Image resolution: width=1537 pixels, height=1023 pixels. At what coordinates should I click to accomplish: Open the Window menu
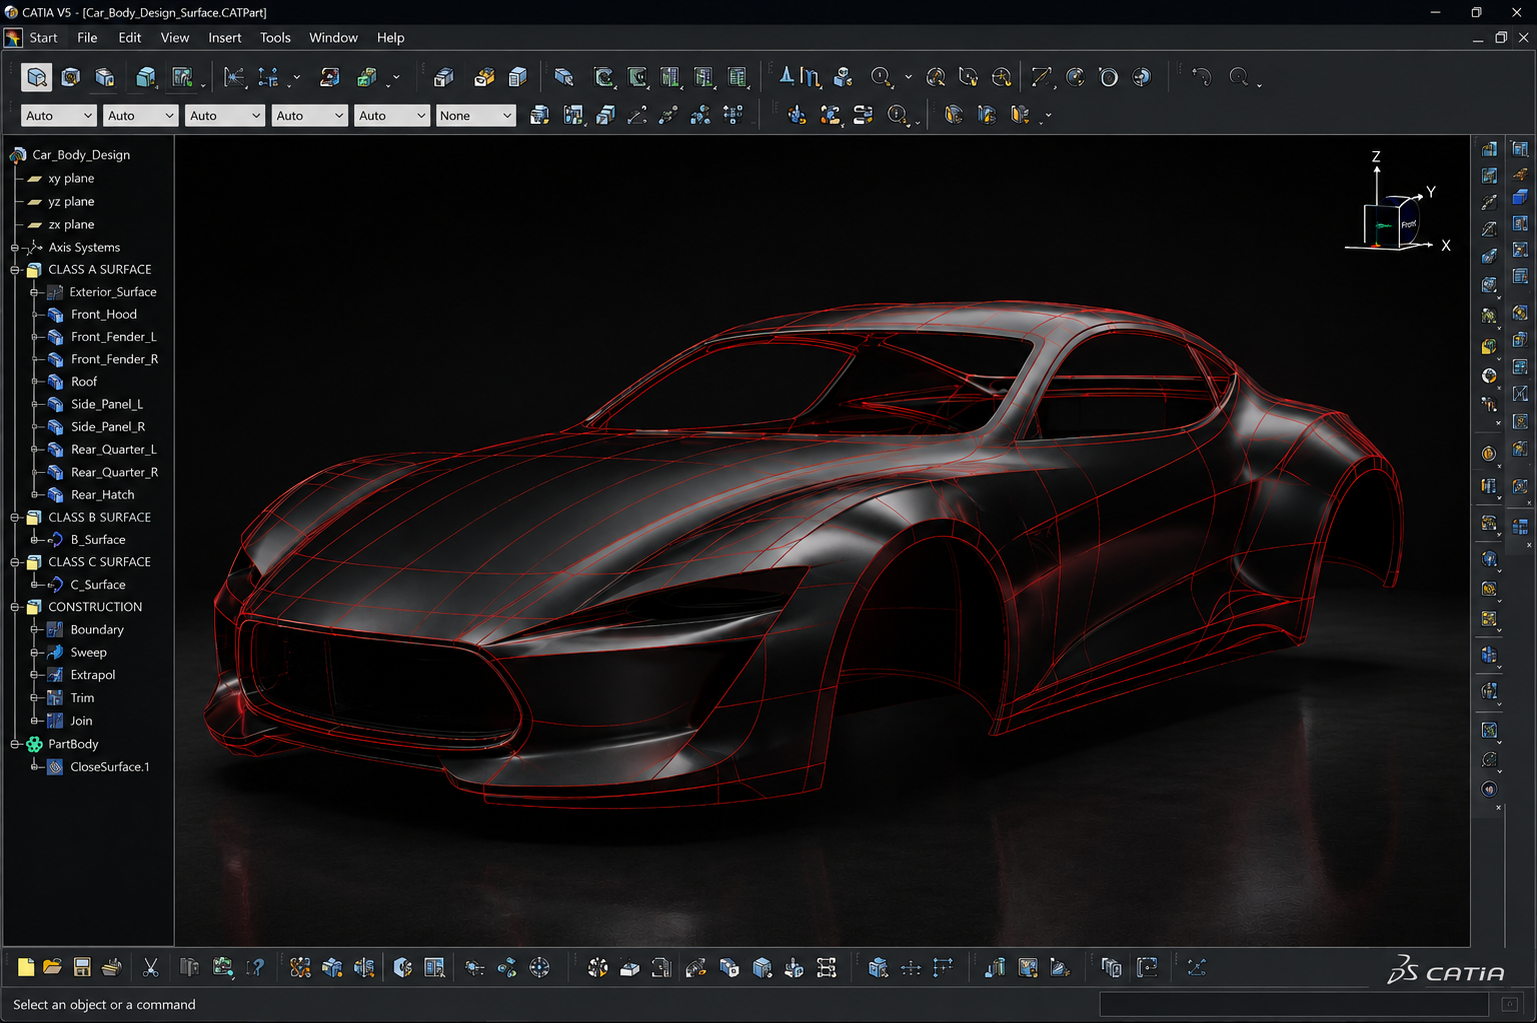coord(333,38)
